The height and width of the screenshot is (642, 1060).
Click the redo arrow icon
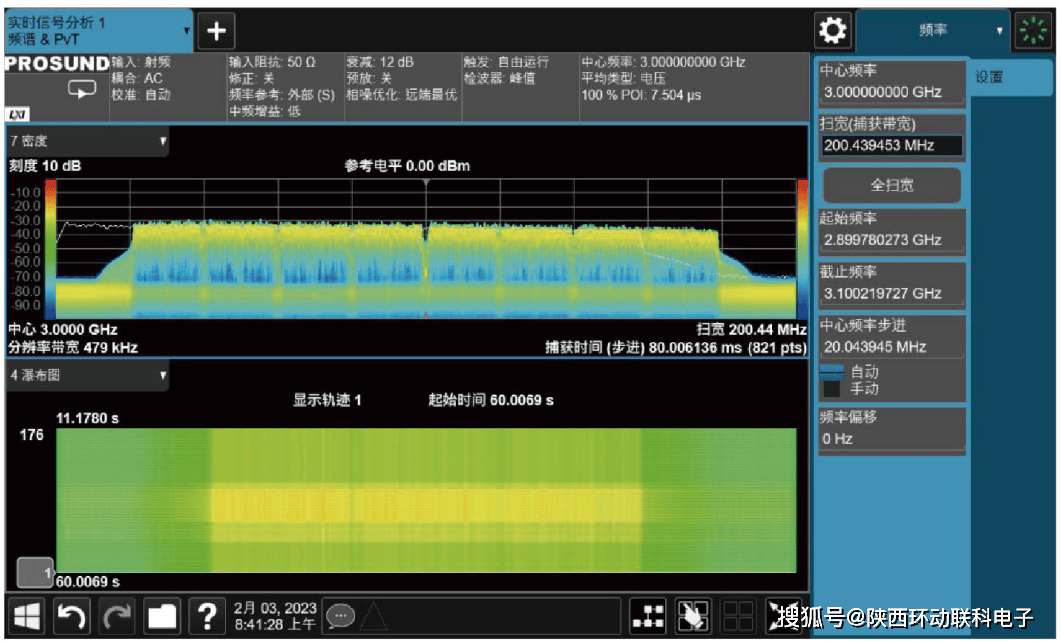[x=117, y=617]
